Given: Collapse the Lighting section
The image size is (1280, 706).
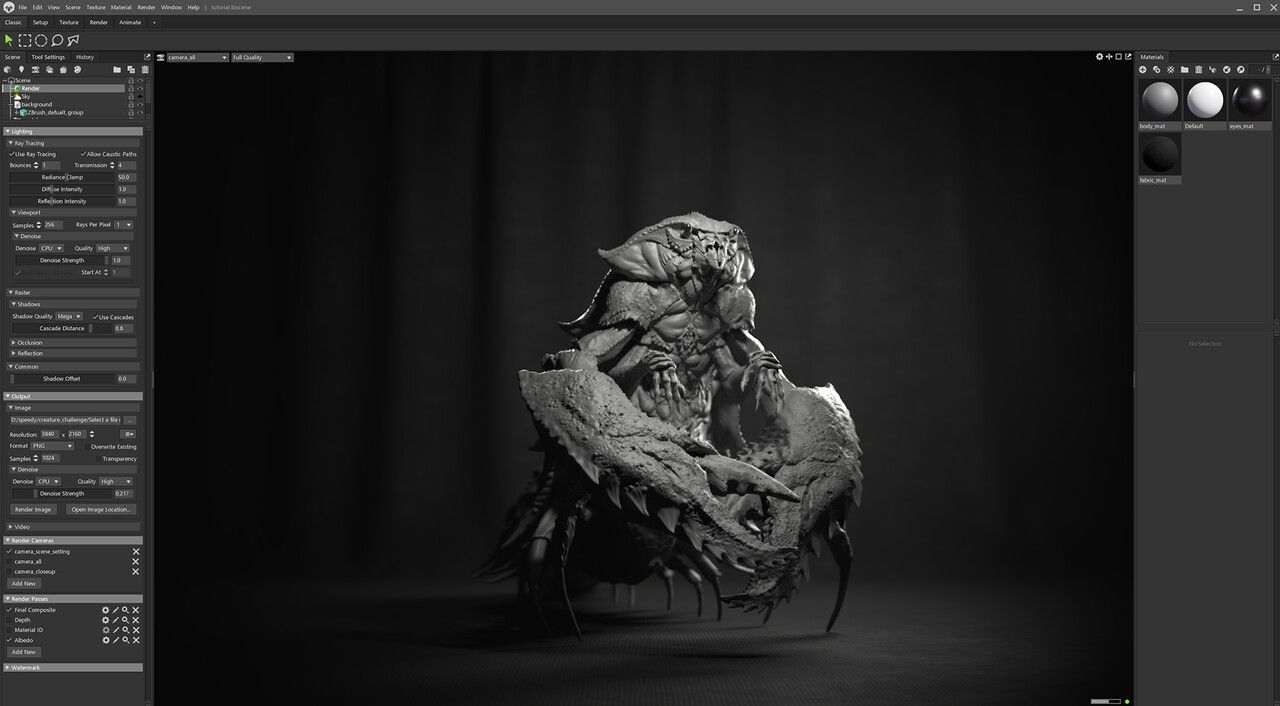Looking at the screenshot, I should (73, 131).
